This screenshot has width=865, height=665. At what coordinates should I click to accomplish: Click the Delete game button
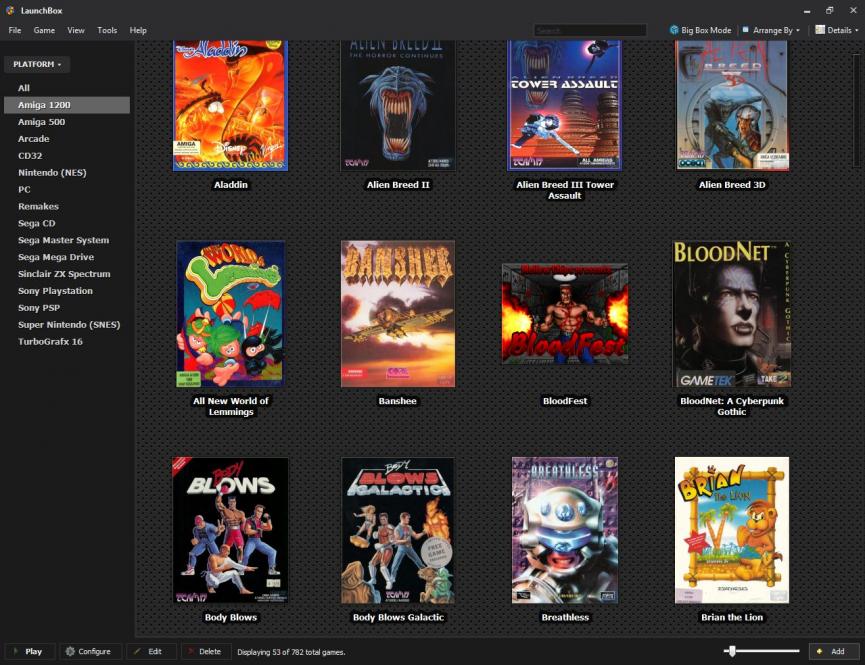pyautogui.click(x=189, y=651)
